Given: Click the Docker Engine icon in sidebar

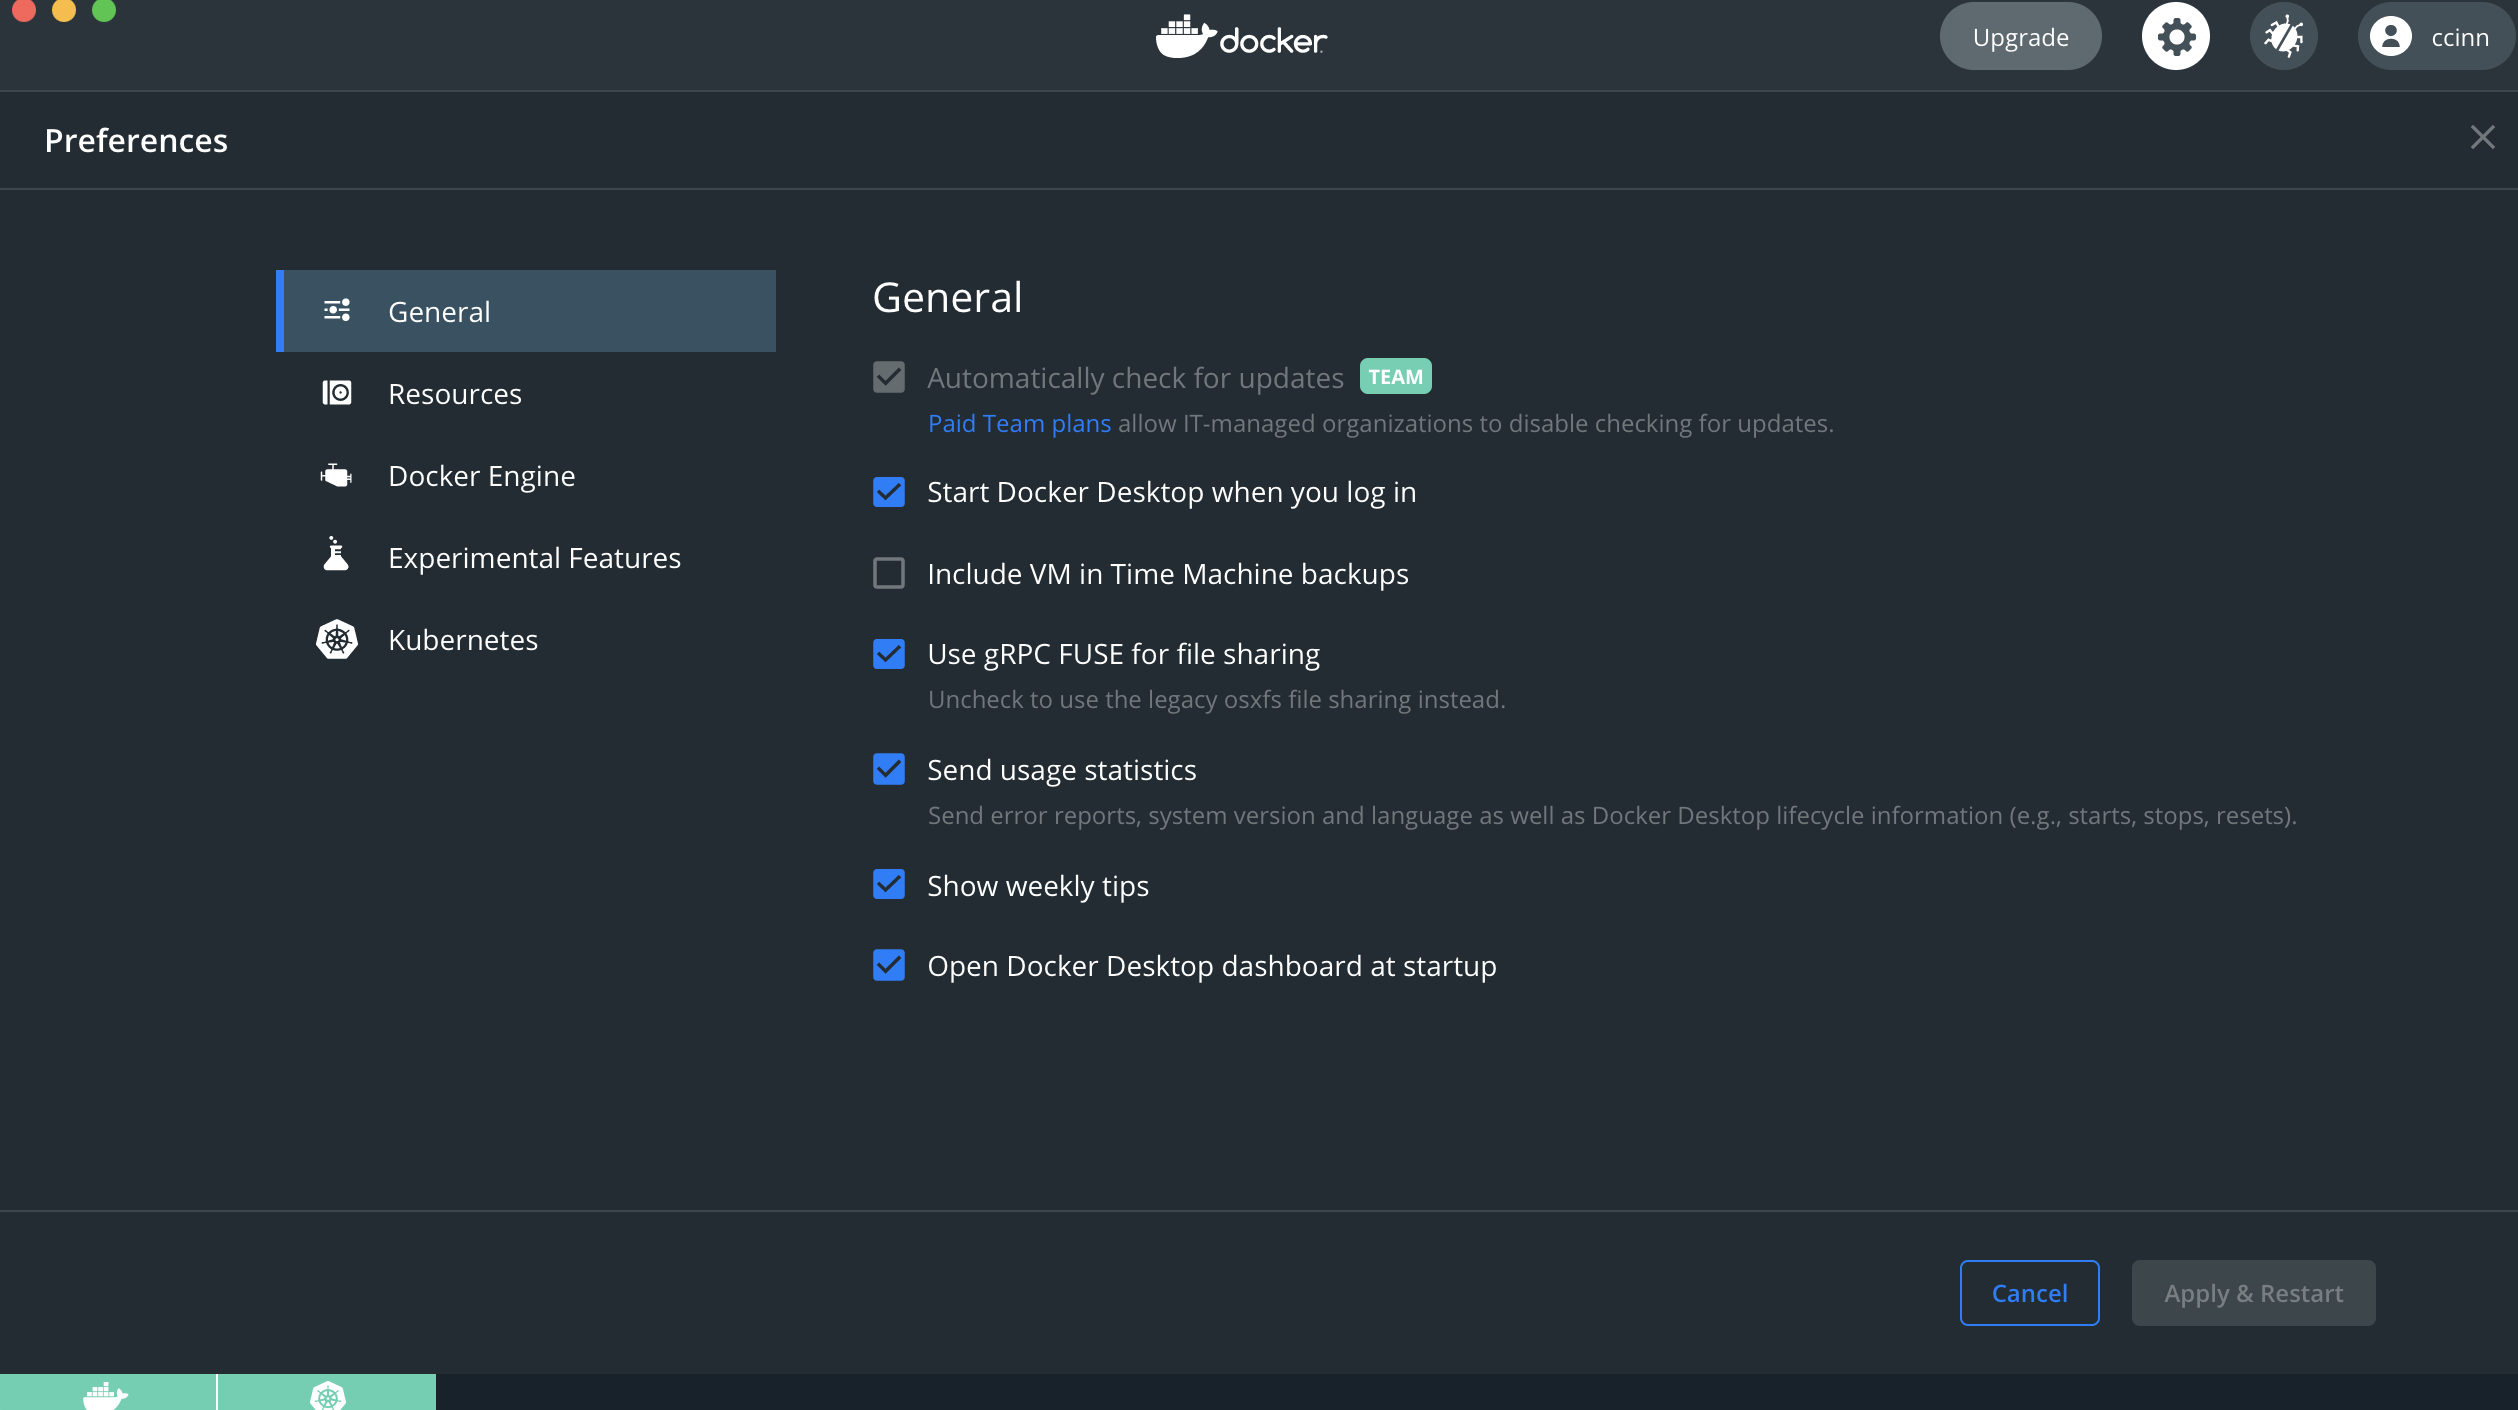Looking at the screenshot, I should (337, 475).
